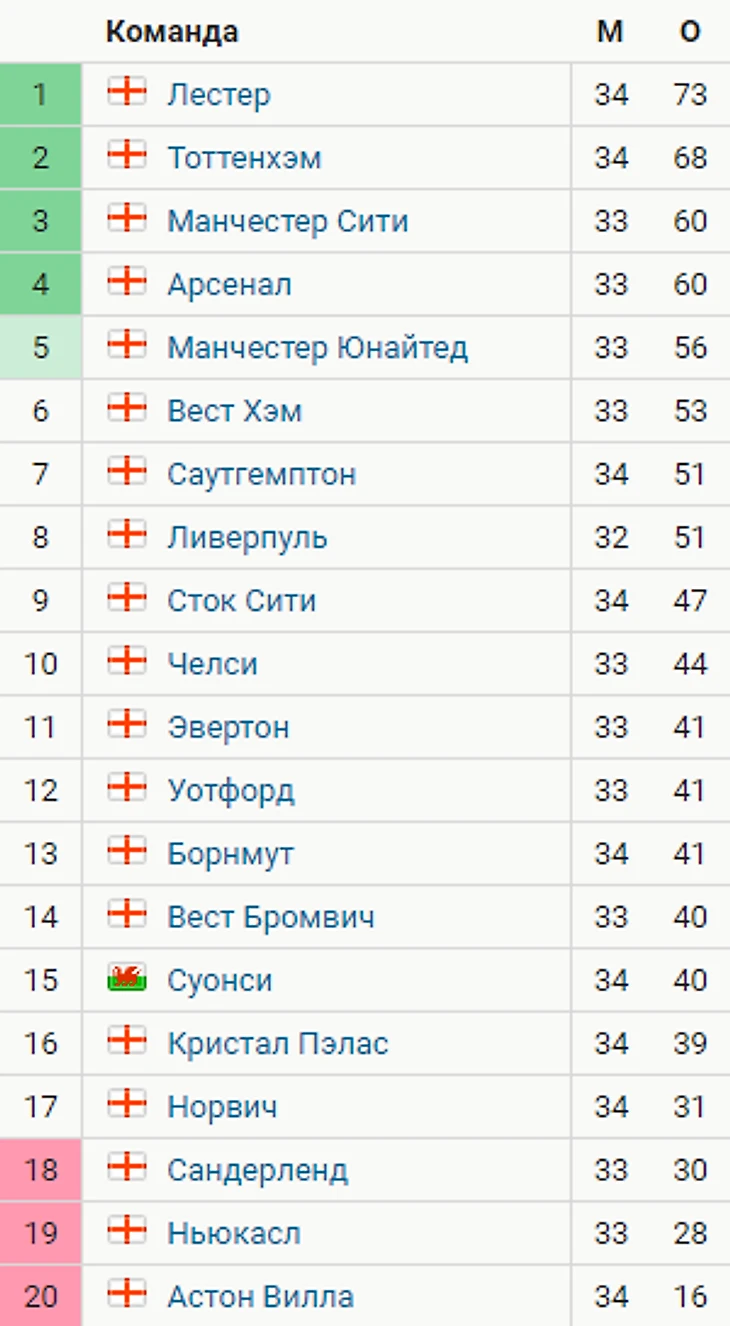Open the Манчестер Сити team link
The height and width of the screenshot is (1326, 730).
pyautogui.click(x=288, y=221)
